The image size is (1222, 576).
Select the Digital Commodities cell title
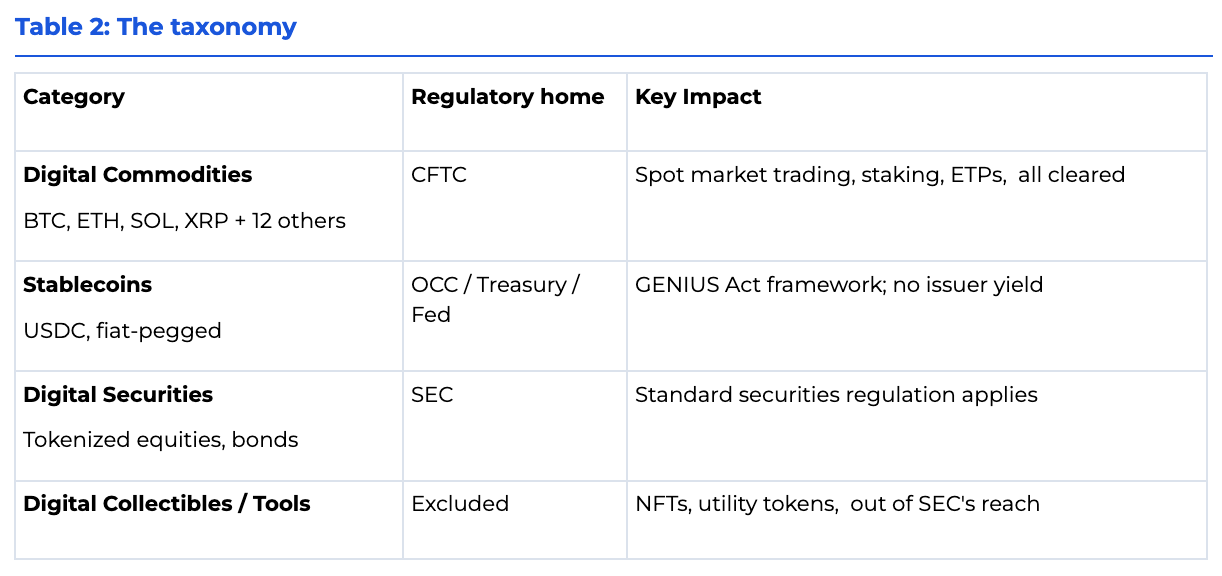(x=137, y=175)
